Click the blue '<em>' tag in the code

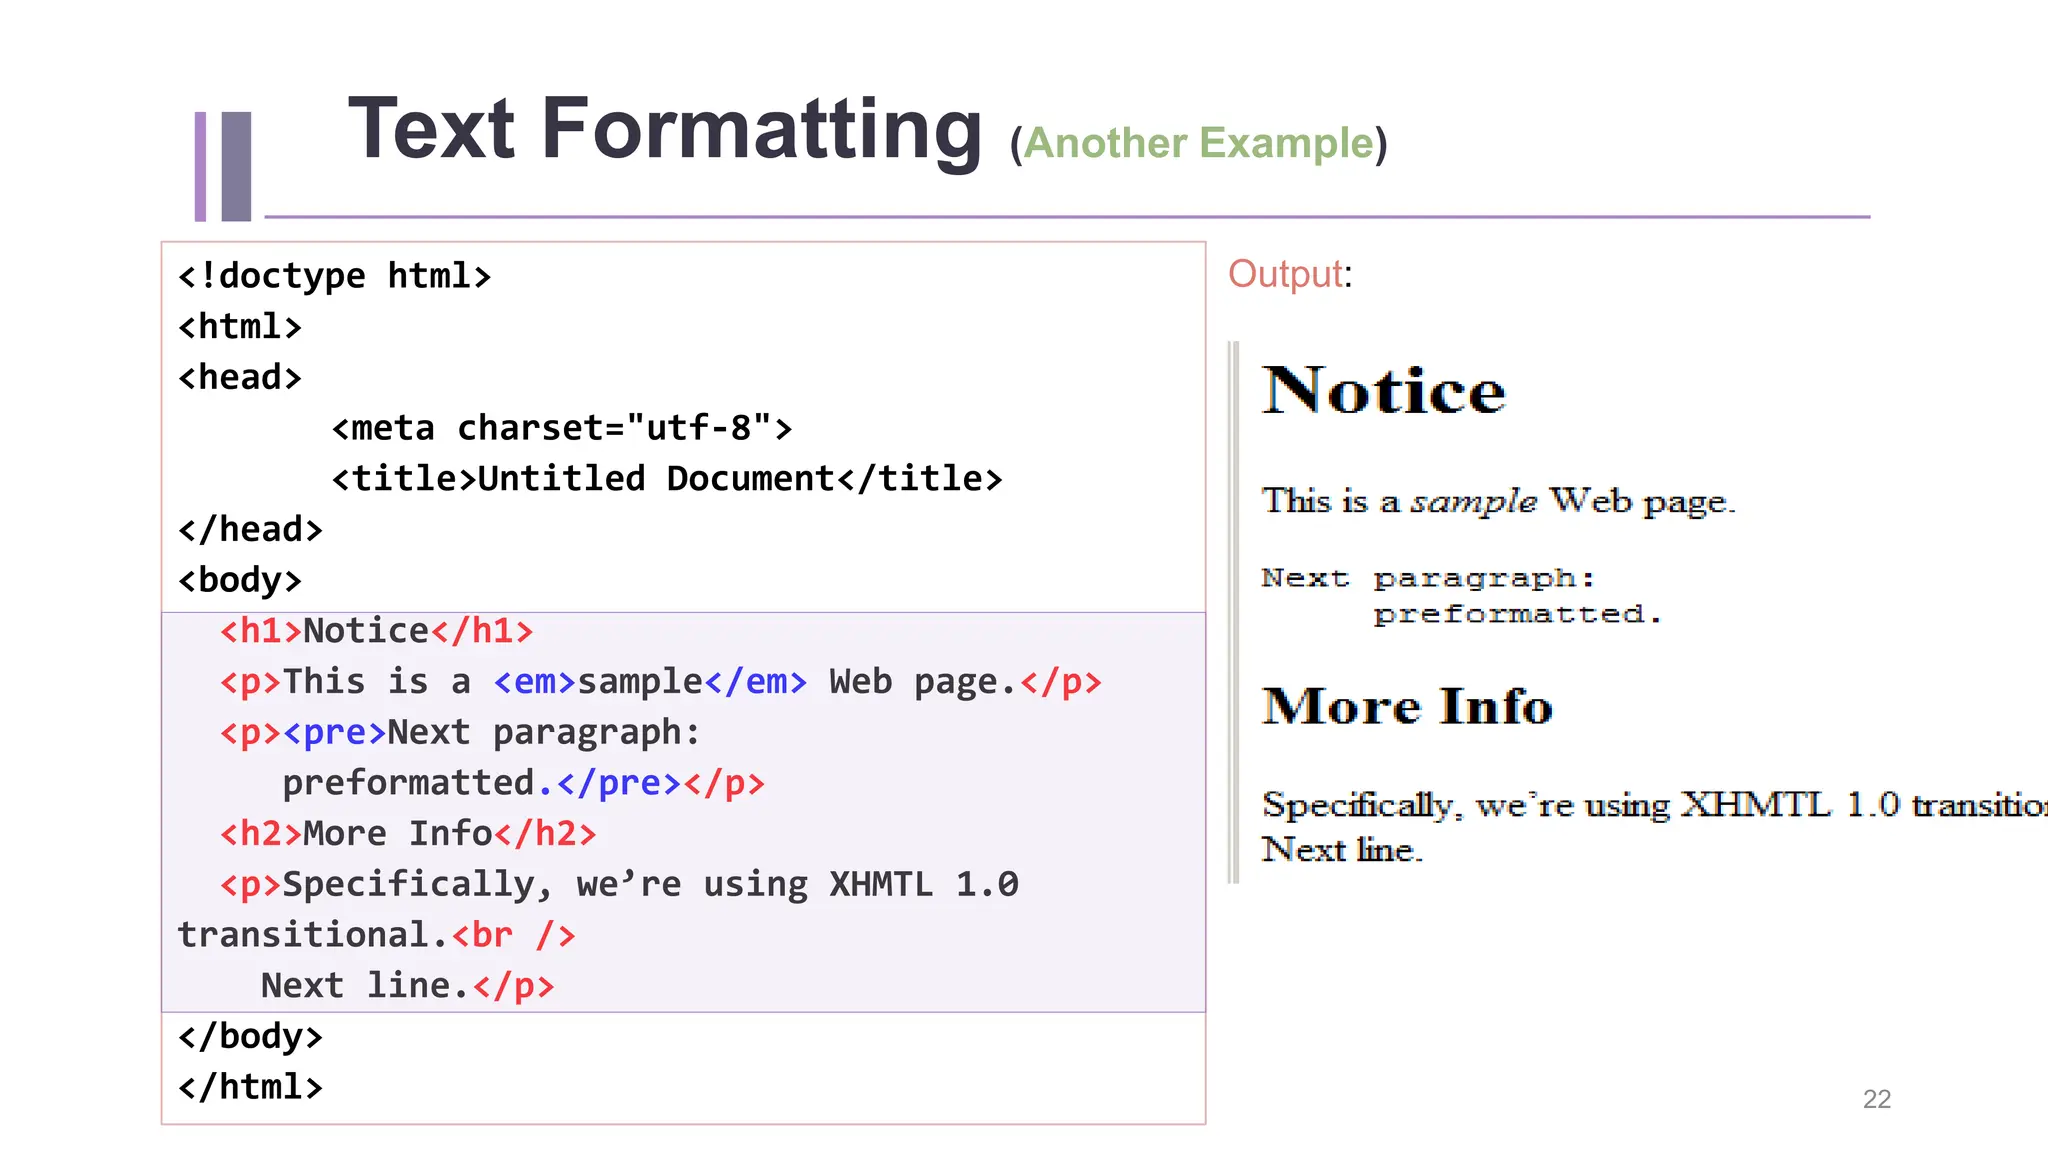[534, 682]
